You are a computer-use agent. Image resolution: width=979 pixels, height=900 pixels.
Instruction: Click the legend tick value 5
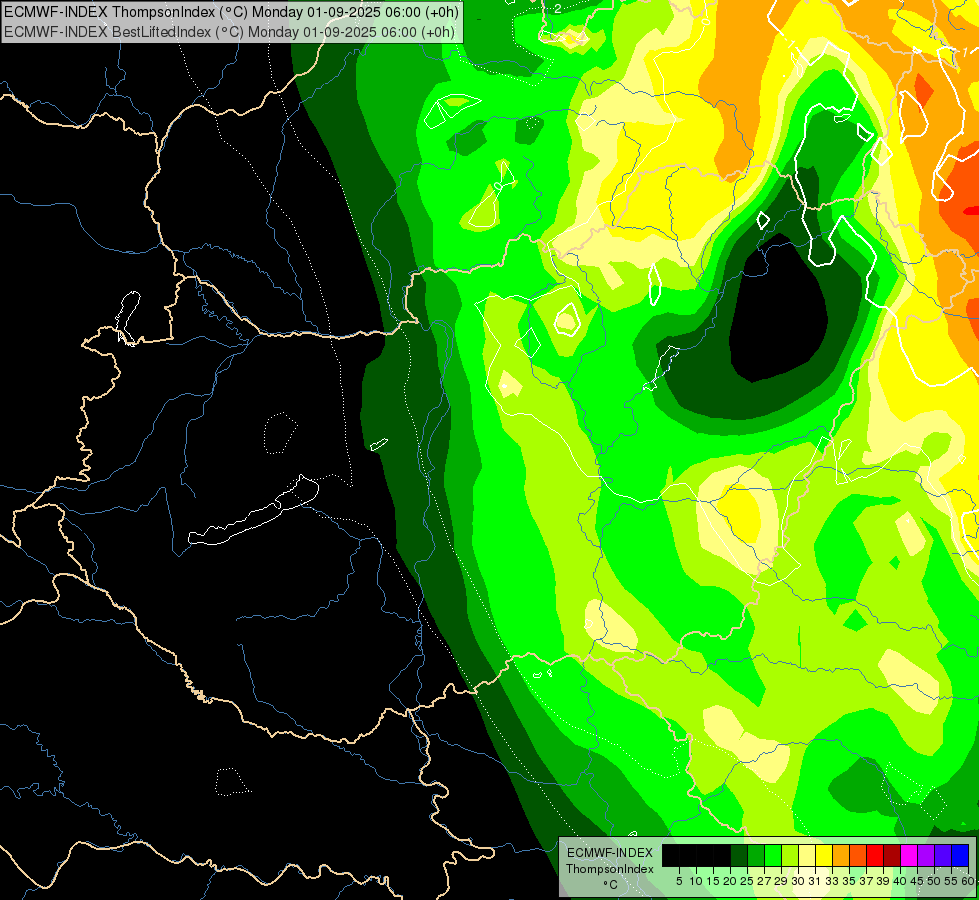(679, 881)
